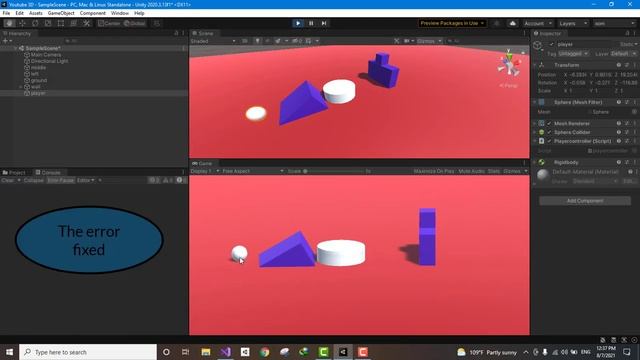This screenshot has width=640, height=360.
Task: Toggle scene lighting bulb icon
Action: coord(258,41)
